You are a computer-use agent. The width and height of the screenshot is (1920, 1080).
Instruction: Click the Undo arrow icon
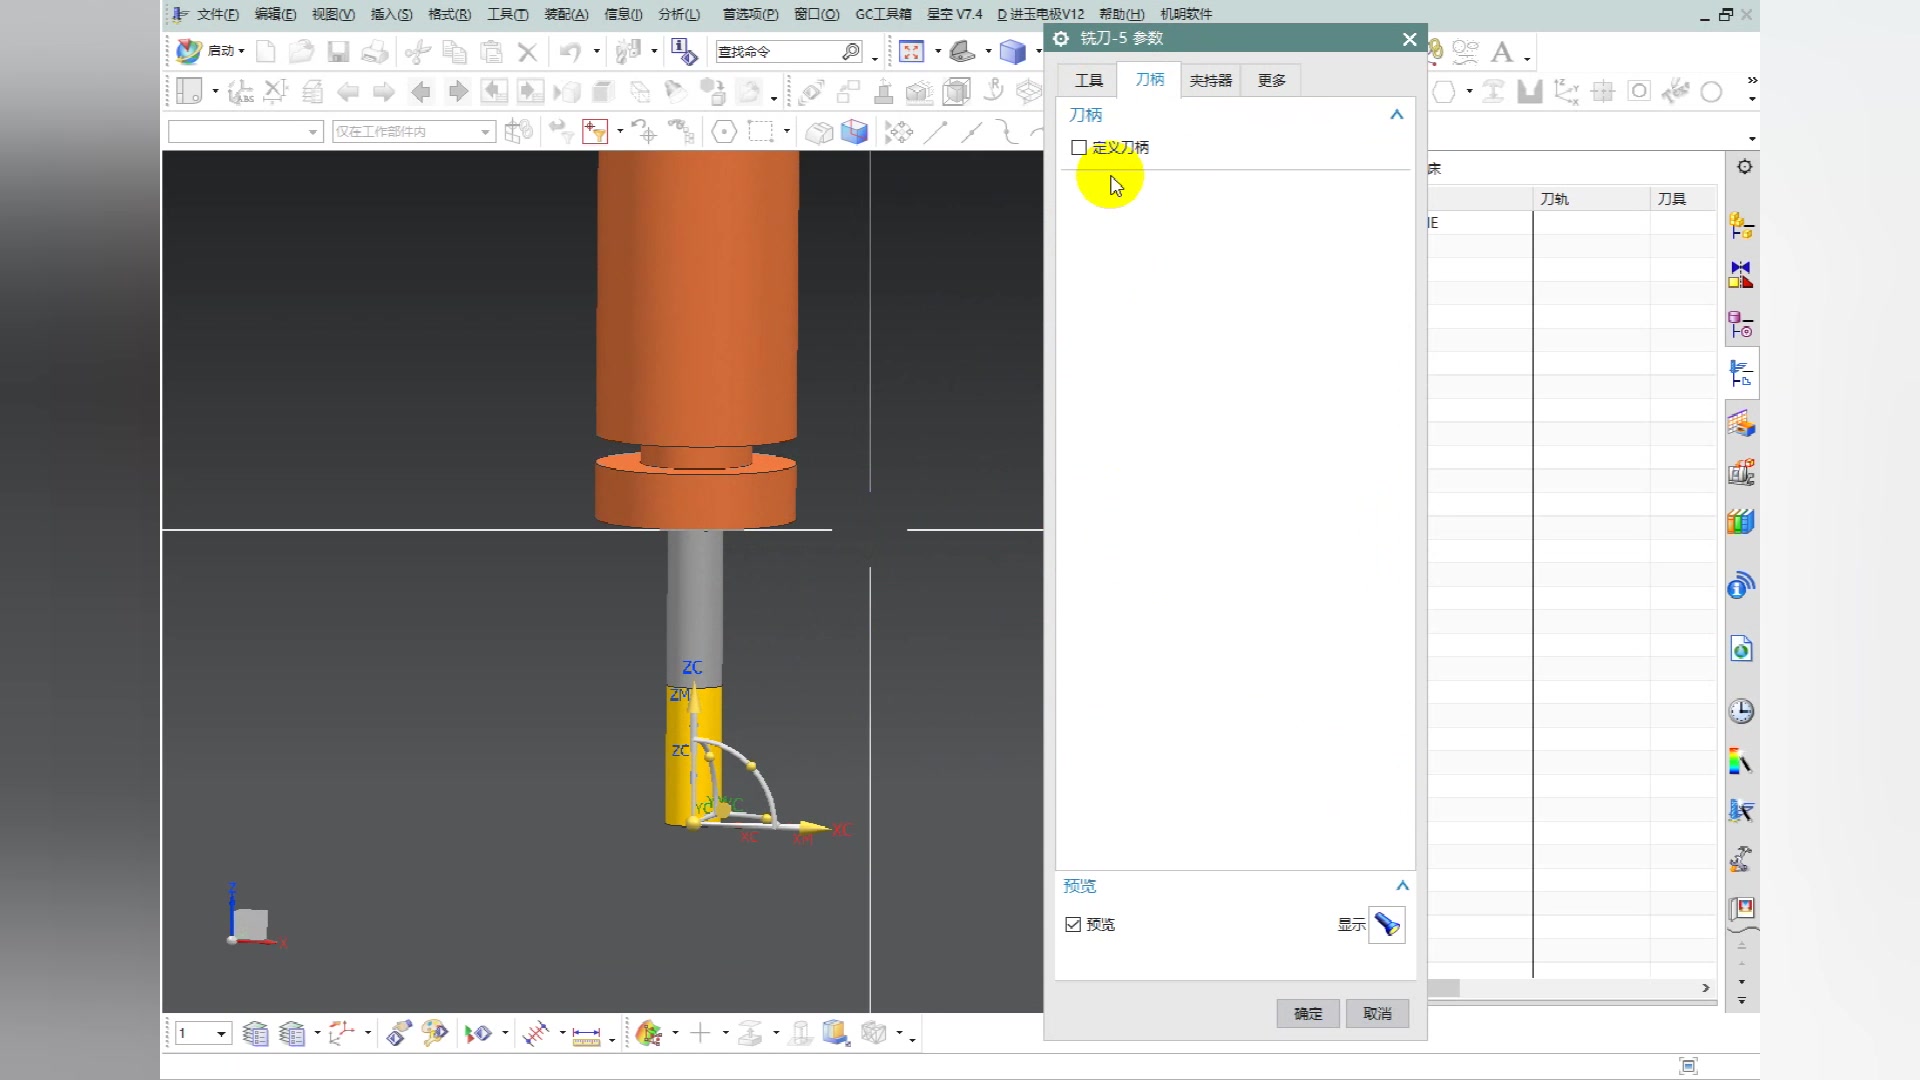(x=570, y=52)
